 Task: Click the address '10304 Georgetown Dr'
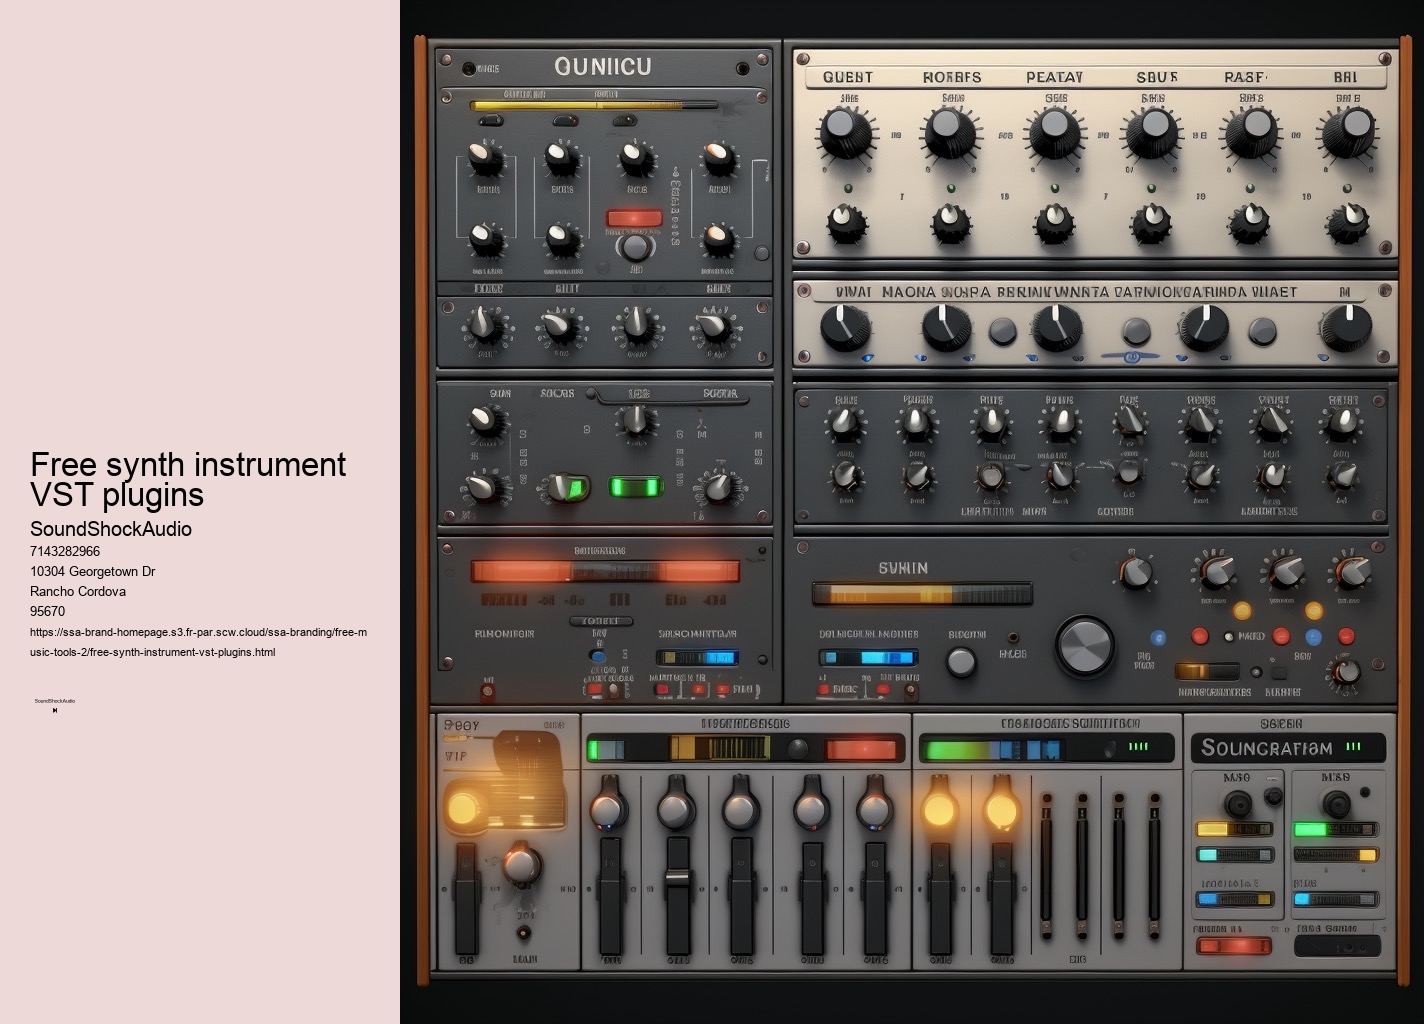pos(93,571)
